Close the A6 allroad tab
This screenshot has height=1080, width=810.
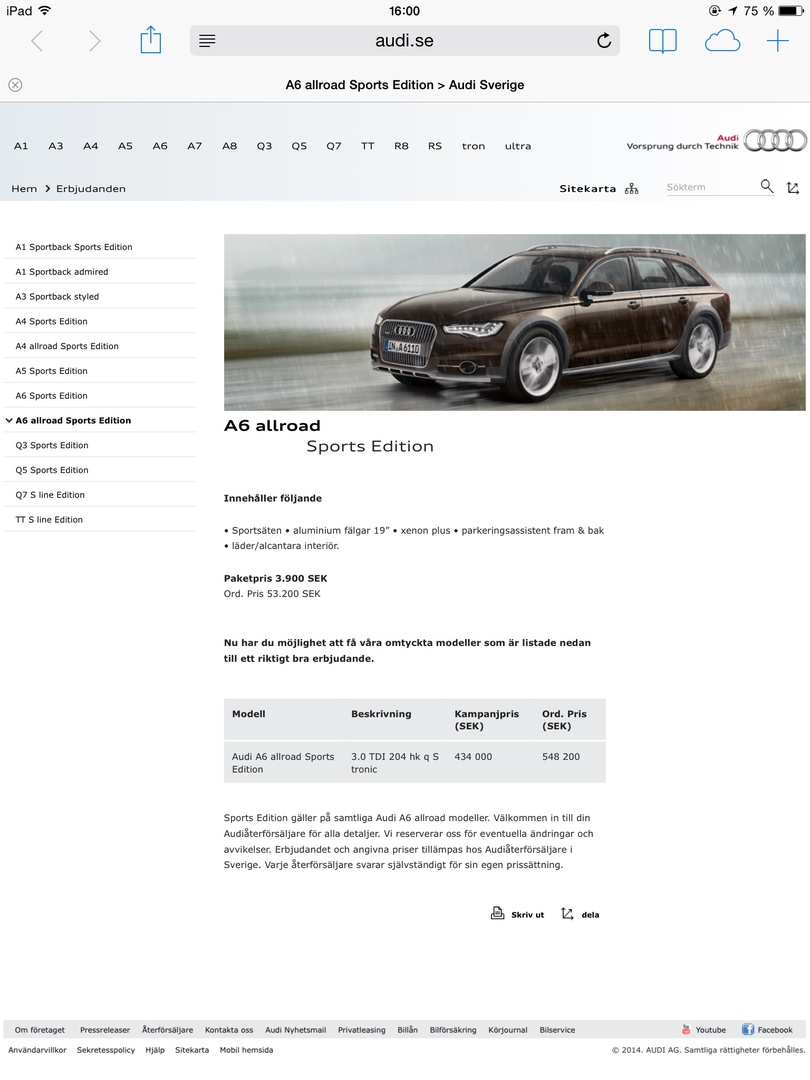pyautogui.click(x=15, y=85)
